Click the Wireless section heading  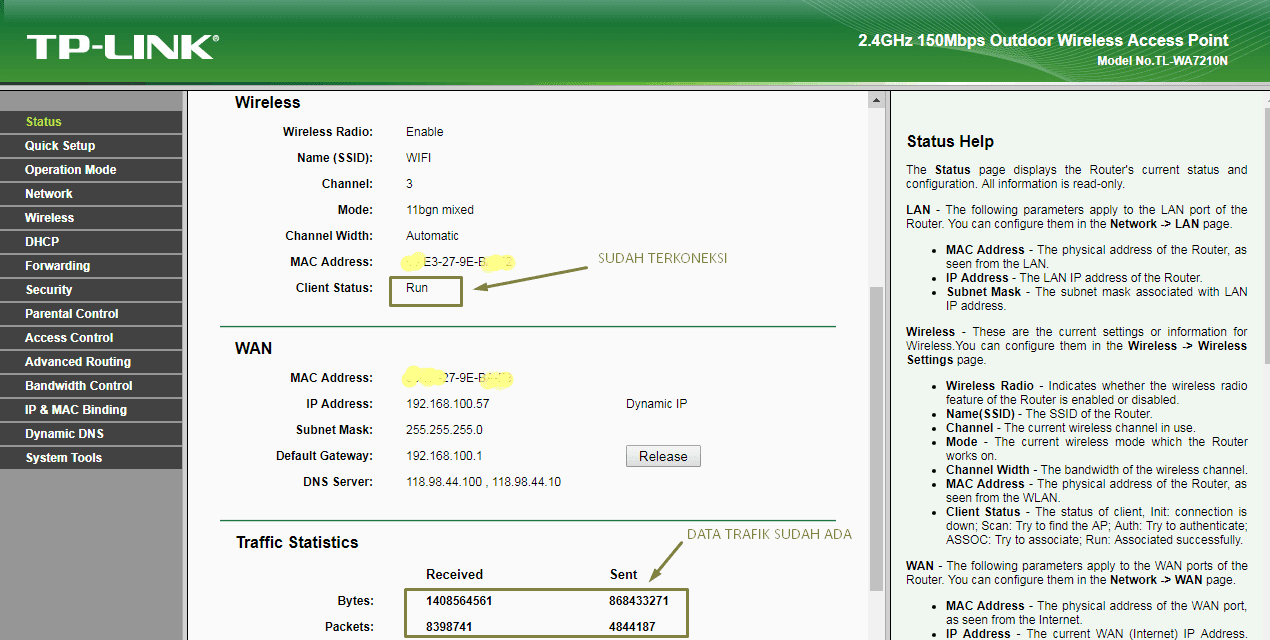(268, 102)
